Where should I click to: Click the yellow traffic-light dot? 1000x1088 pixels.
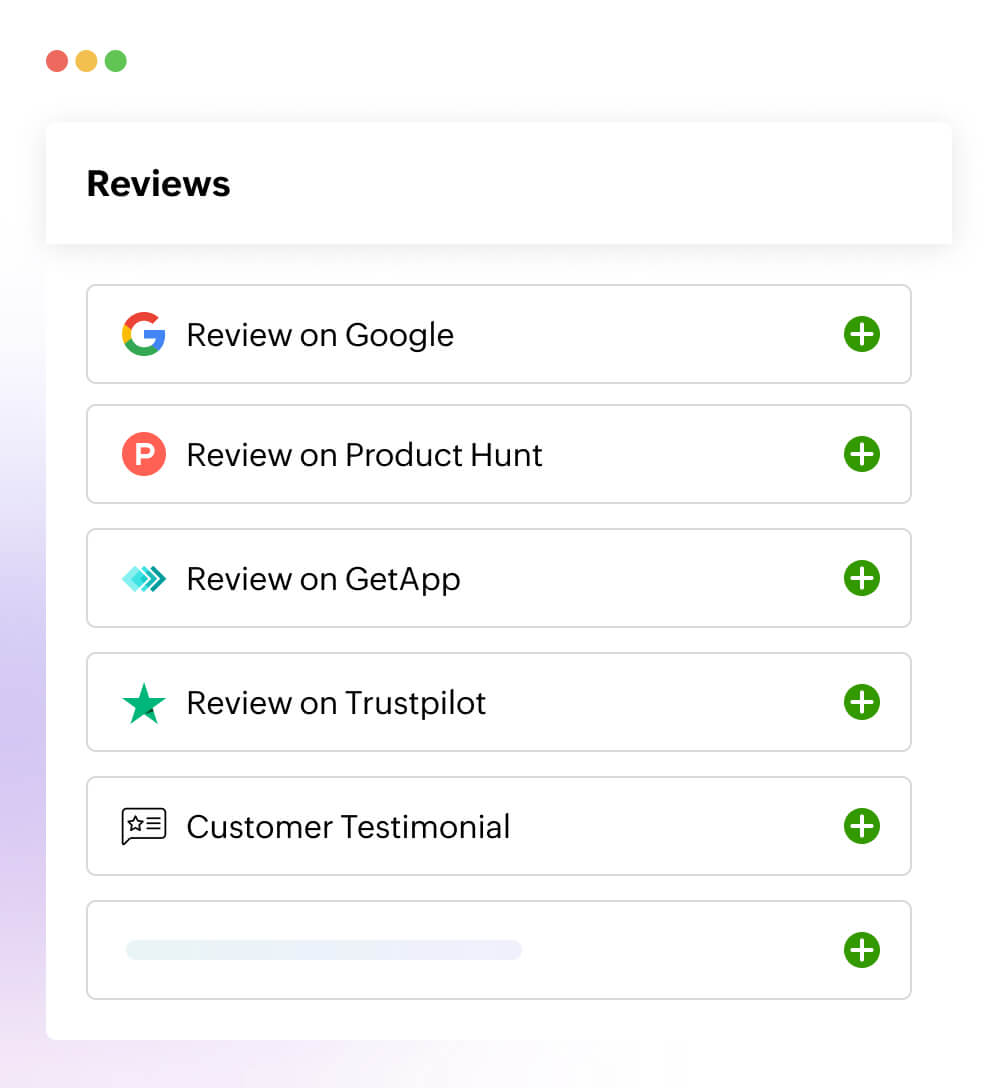click(86, 61)
